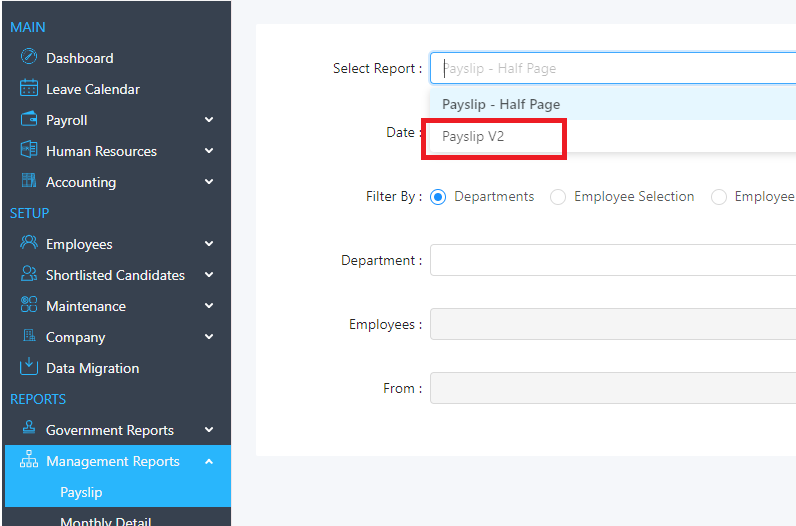Expand the Government Reports chevron
796x526 pixels.
(209, 430)
